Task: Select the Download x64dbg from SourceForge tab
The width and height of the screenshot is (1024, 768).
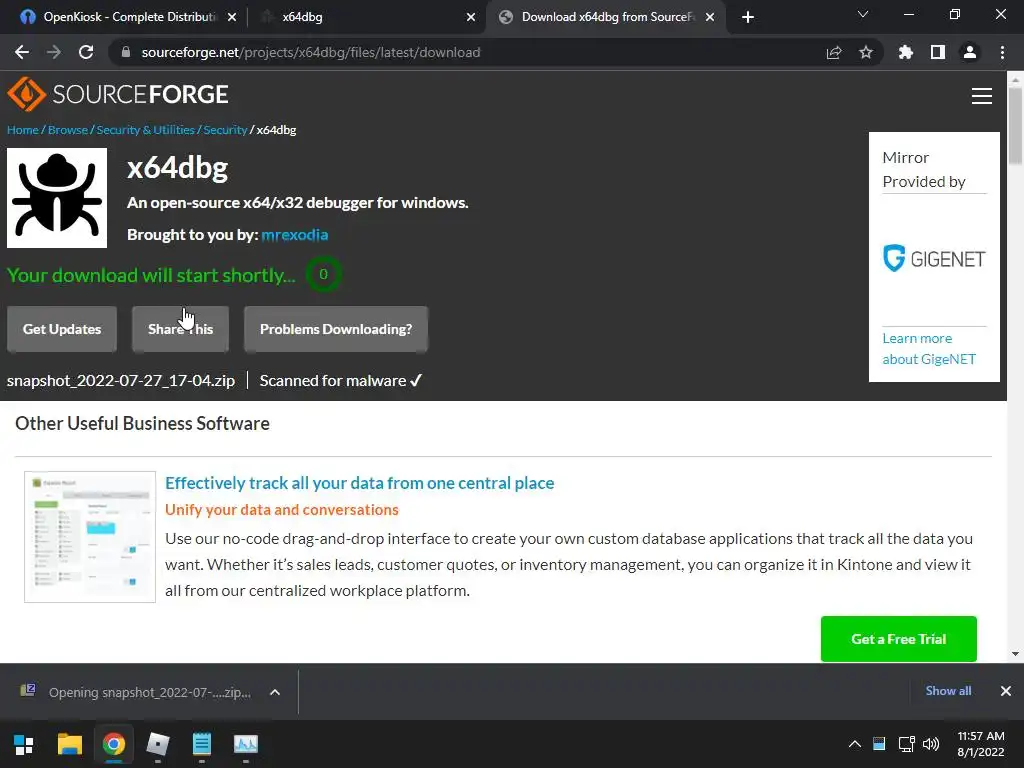Action: tap(604, 17)
